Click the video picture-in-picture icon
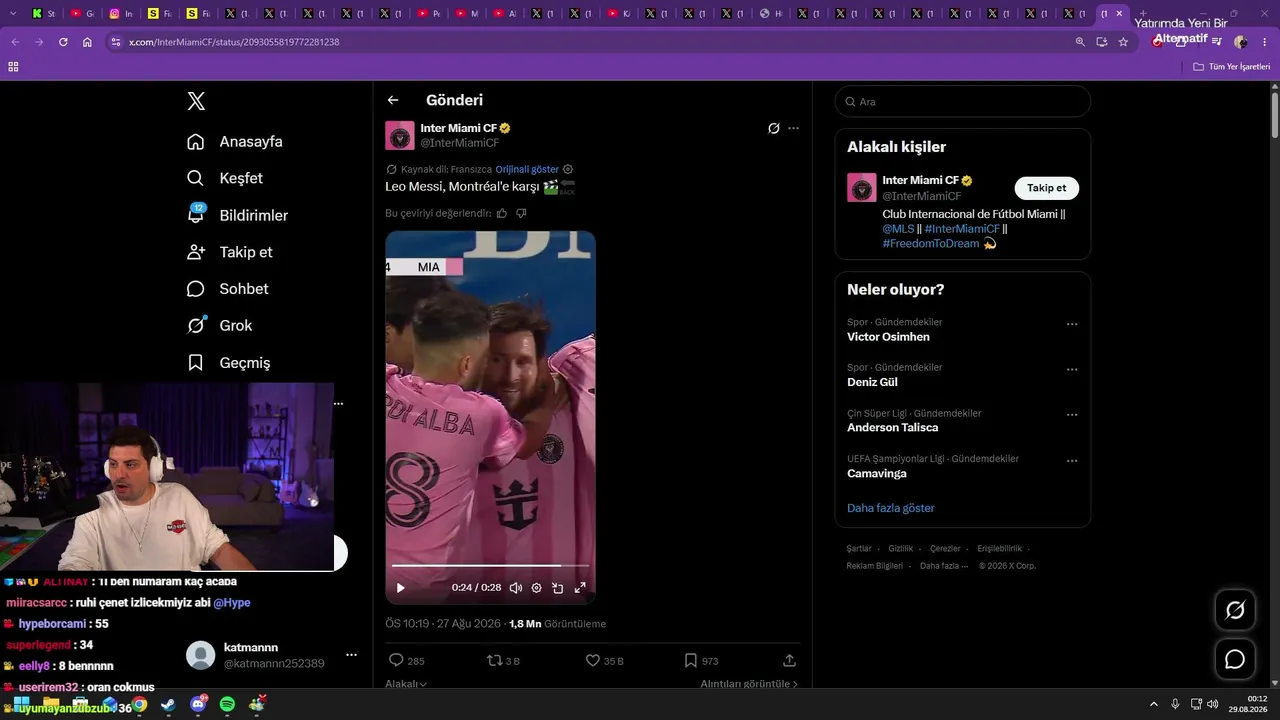 click(x=558, y=588)
